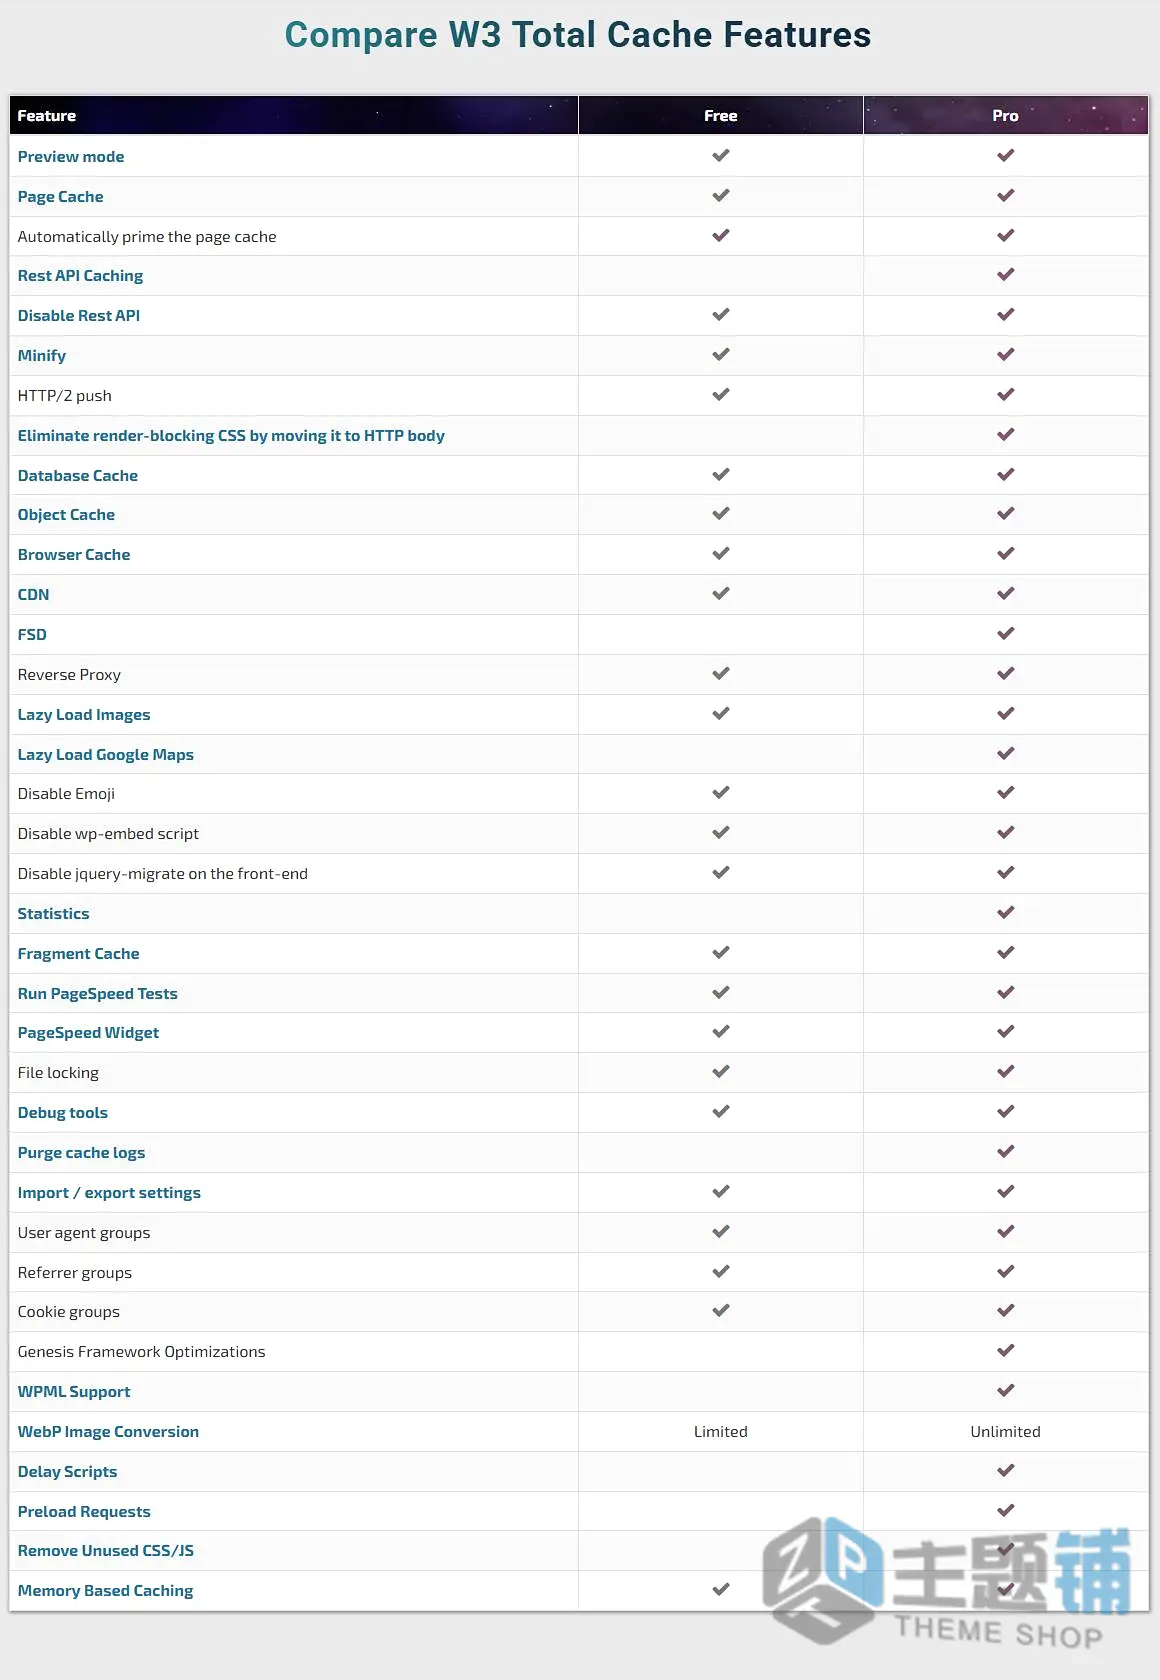Screen dimensions: 1160x1680
Task: Click the Free checkmark for CDN row
Action: (720, 594)
